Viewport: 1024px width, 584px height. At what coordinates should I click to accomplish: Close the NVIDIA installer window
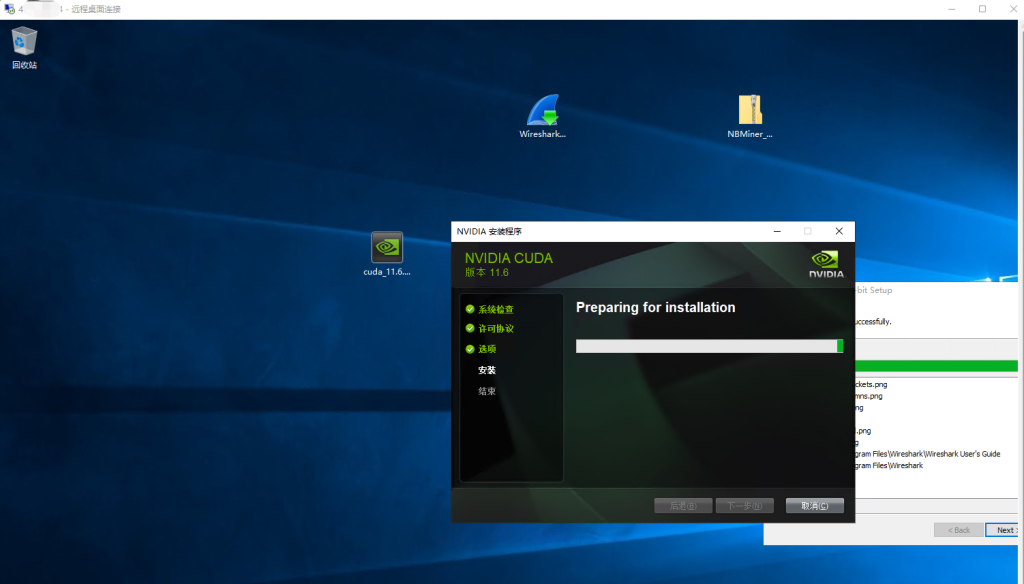point(839,231)
